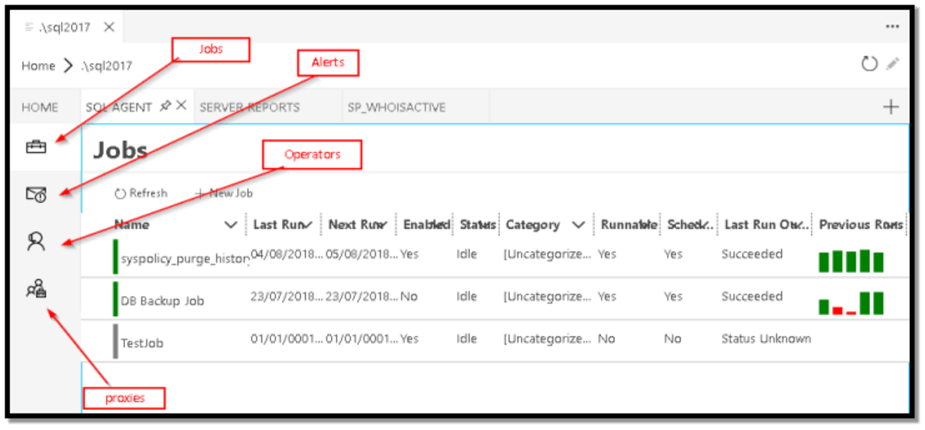The width and height of the screenshot is (925, 430).
Task: Click the New Job button
Action: (224, 193)
